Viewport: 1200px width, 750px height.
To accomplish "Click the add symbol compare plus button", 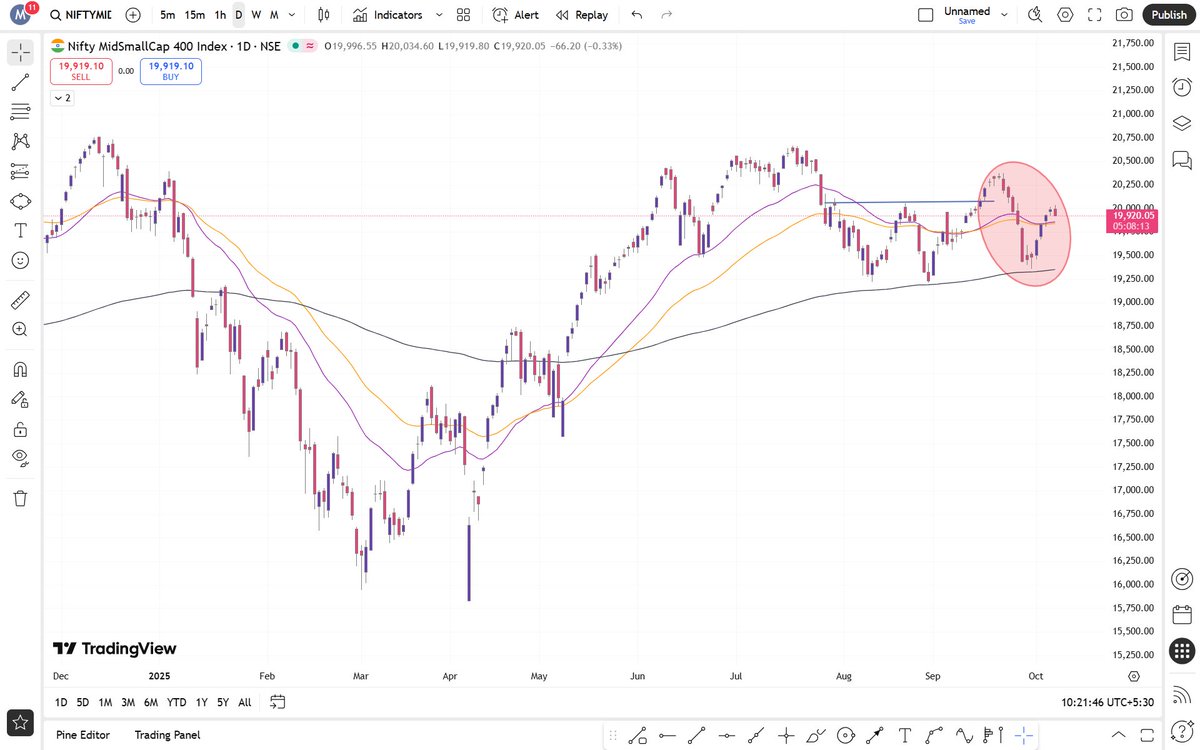I will pos(133,15).
